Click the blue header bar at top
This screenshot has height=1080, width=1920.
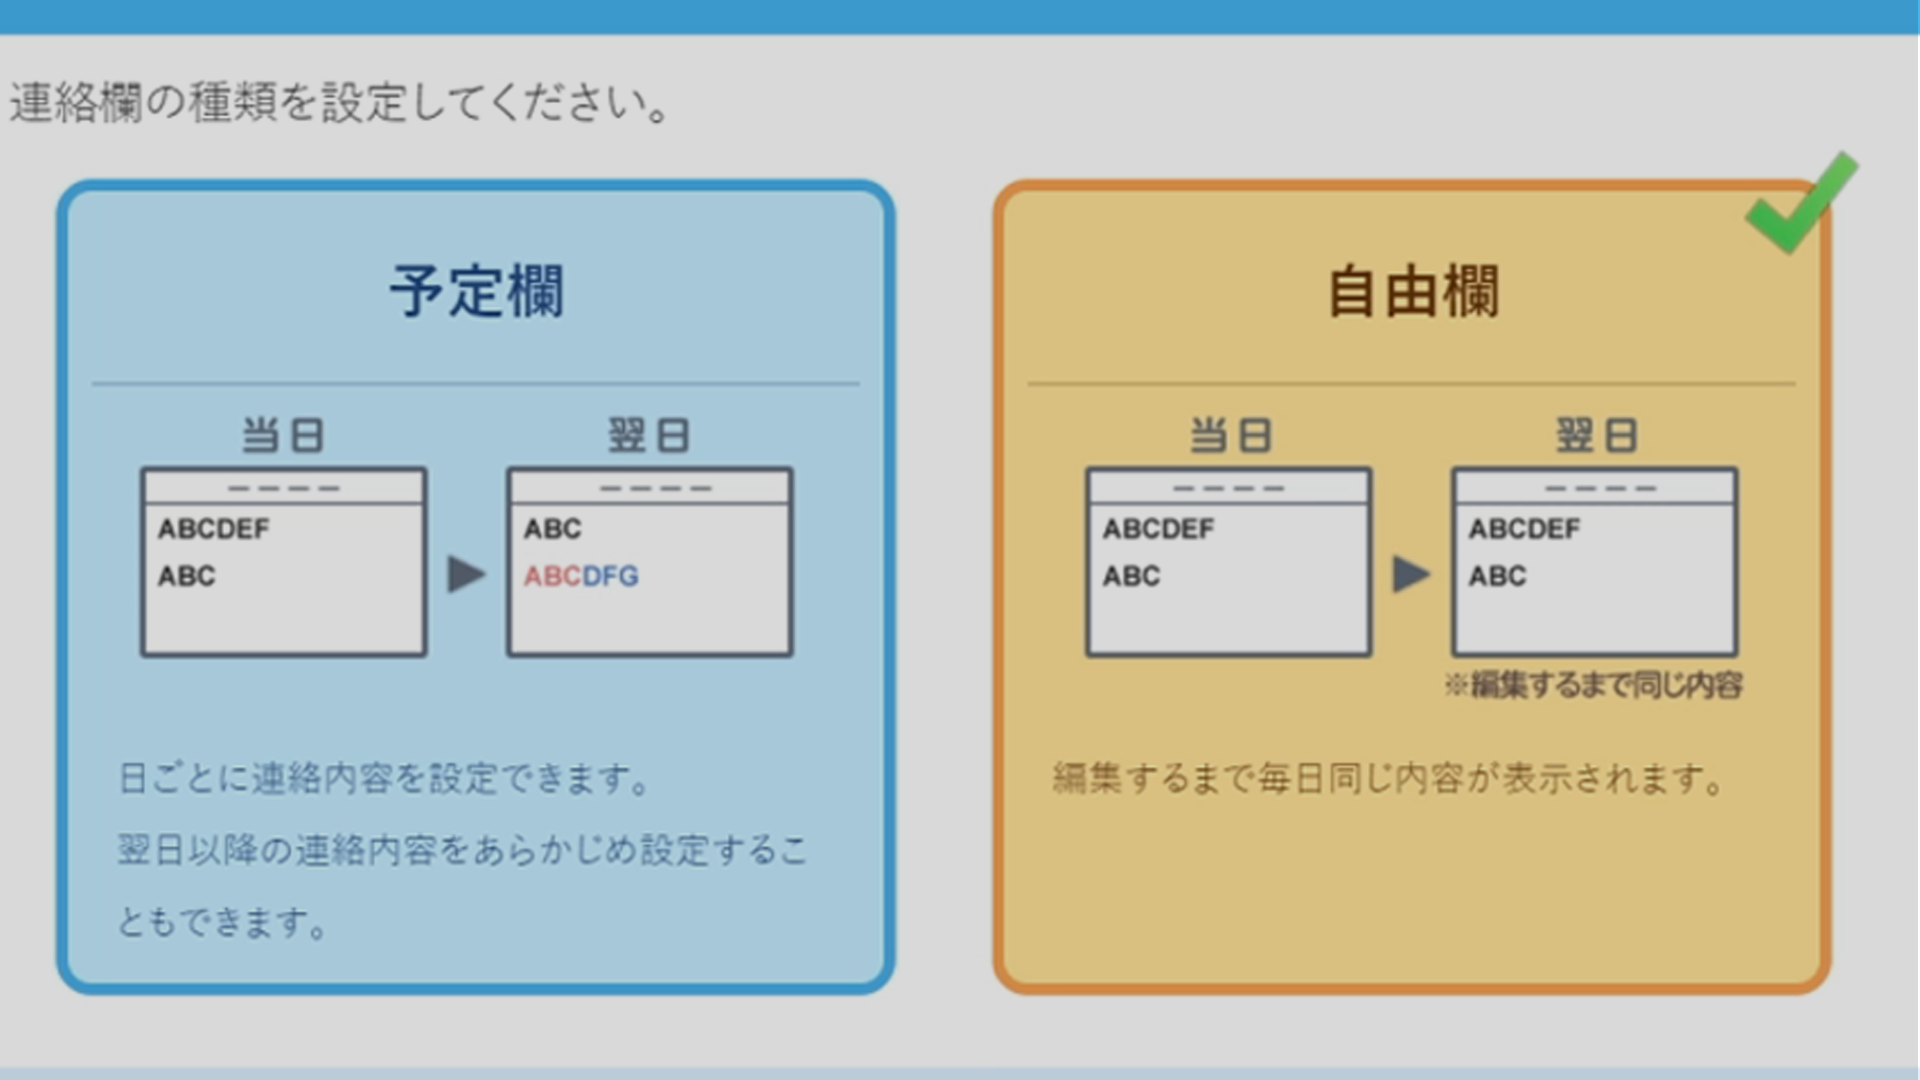960,16
